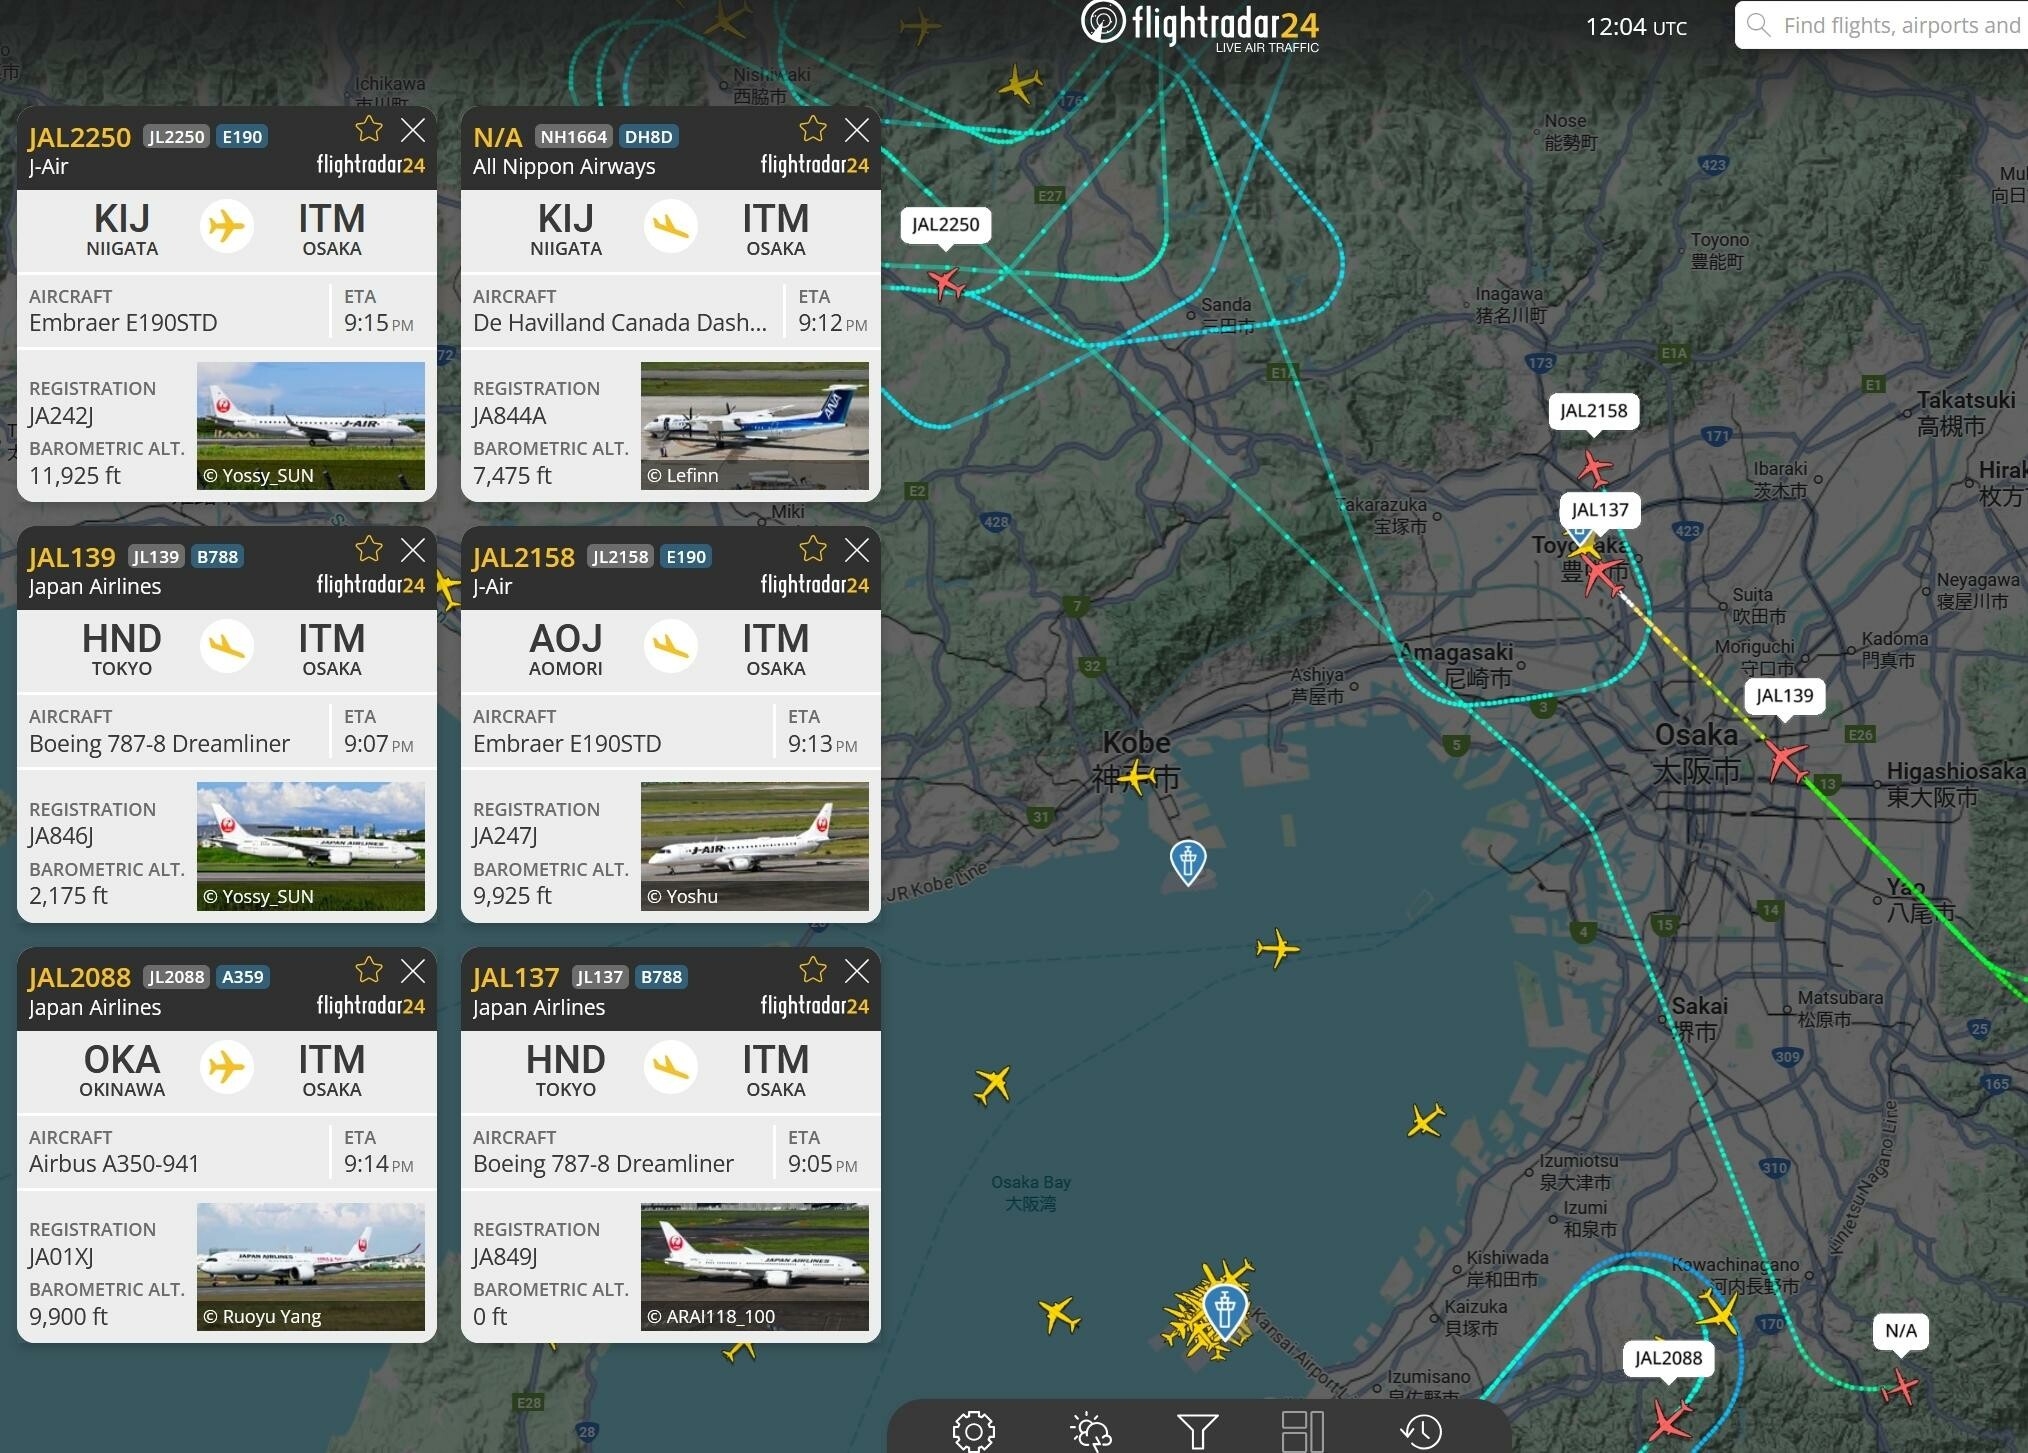Click JA844A registration text
Image resolution: width=2028 pixels, height=1453 pixels.
(509, 415)
